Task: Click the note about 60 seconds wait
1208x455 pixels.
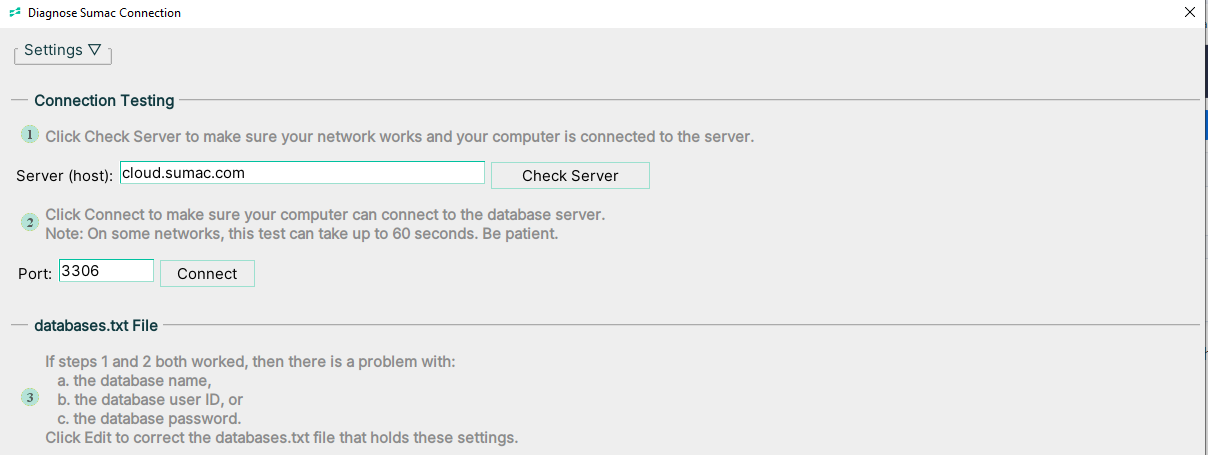Action: point(302,234)
